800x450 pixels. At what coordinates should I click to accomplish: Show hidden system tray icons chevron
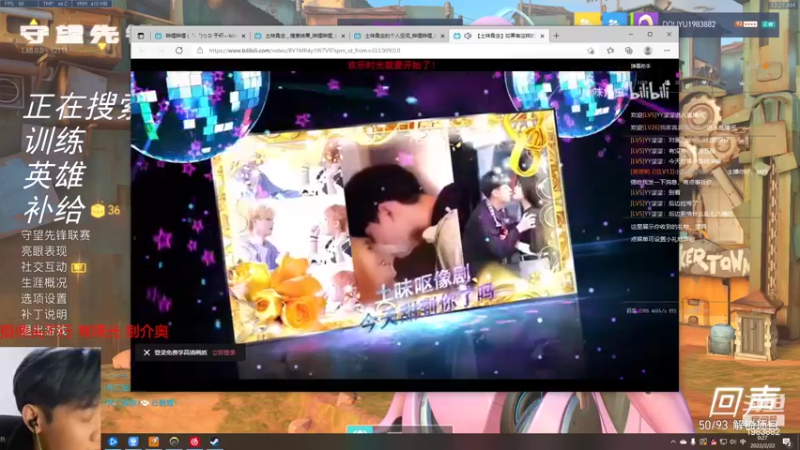pos(673,442)
